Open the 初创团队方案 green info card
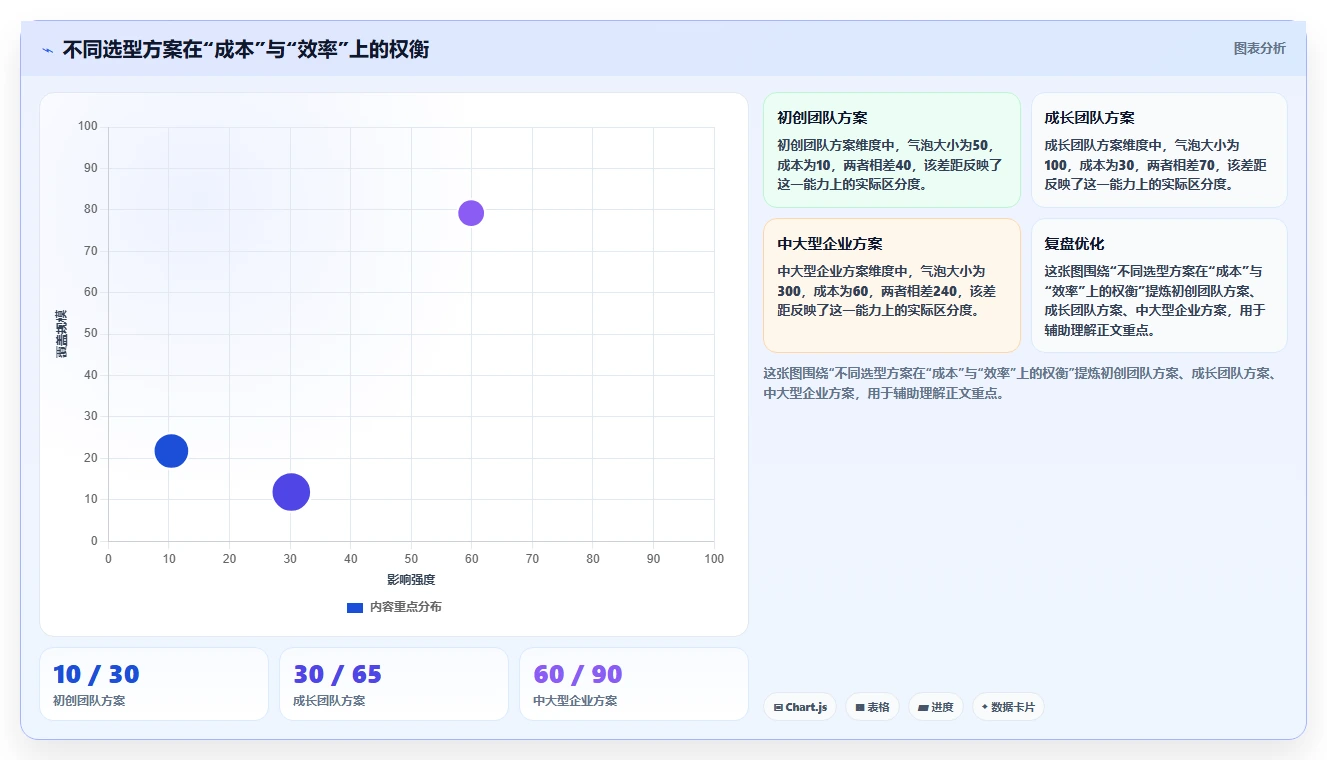The image size is (1327, 760). pyautogui.click(x=892, y=150)
